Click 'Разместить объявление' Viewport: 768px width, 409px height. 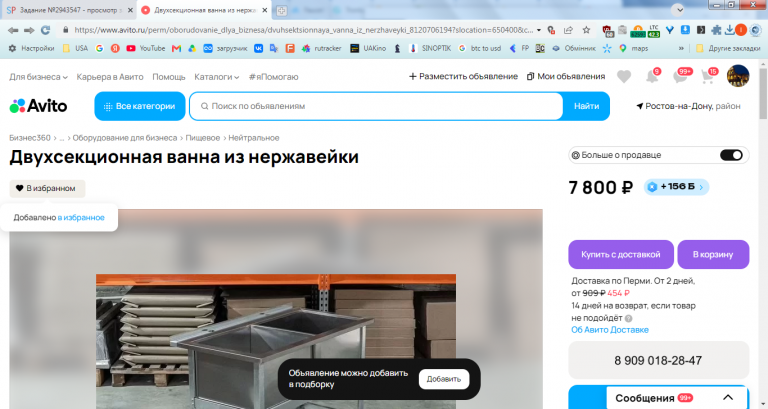463,76
